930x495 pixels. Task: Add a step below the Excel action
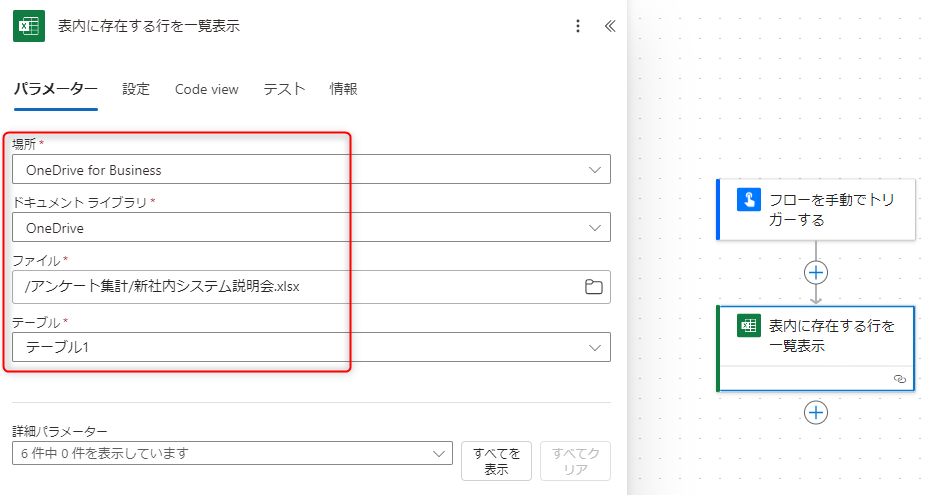click(x=816, y=413)
